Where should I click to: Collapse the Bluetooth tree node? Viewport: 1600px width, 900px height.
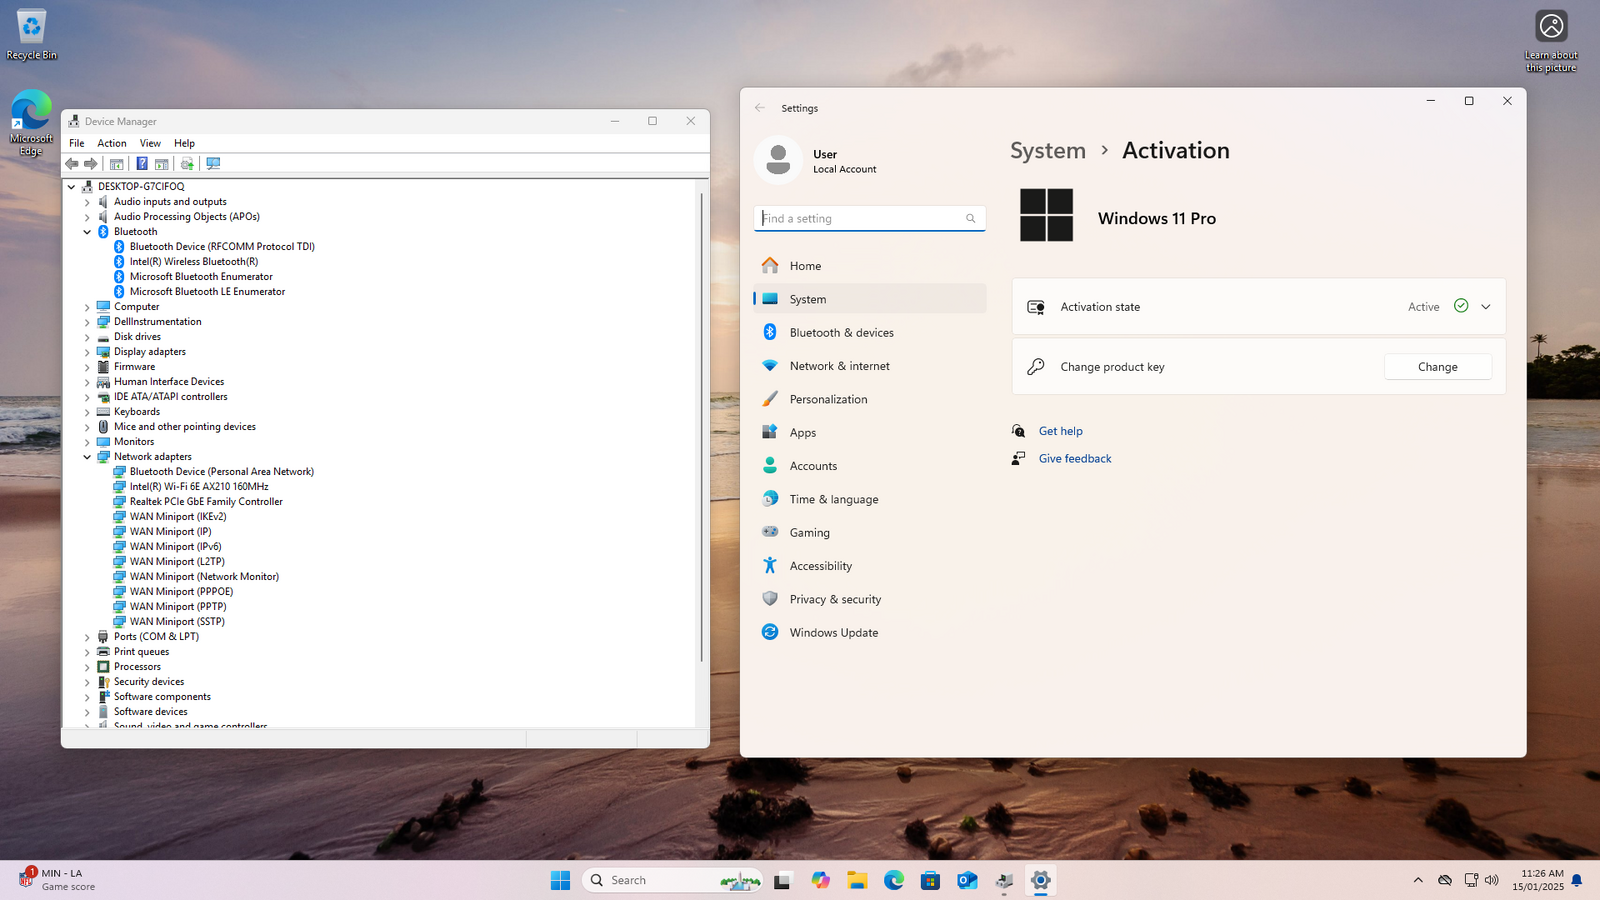coord(87,232)
